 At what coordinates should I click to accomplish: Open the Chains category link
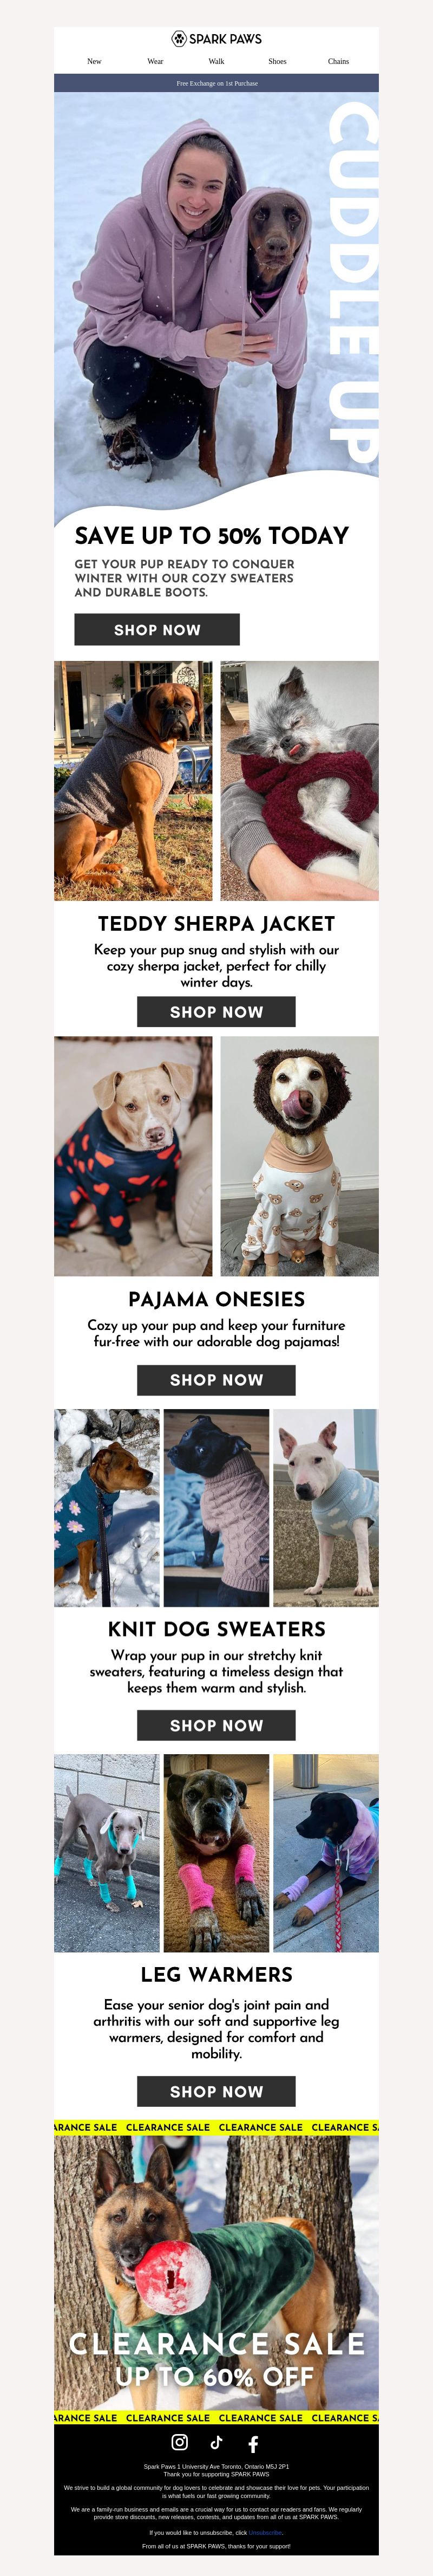pos(338,61)
